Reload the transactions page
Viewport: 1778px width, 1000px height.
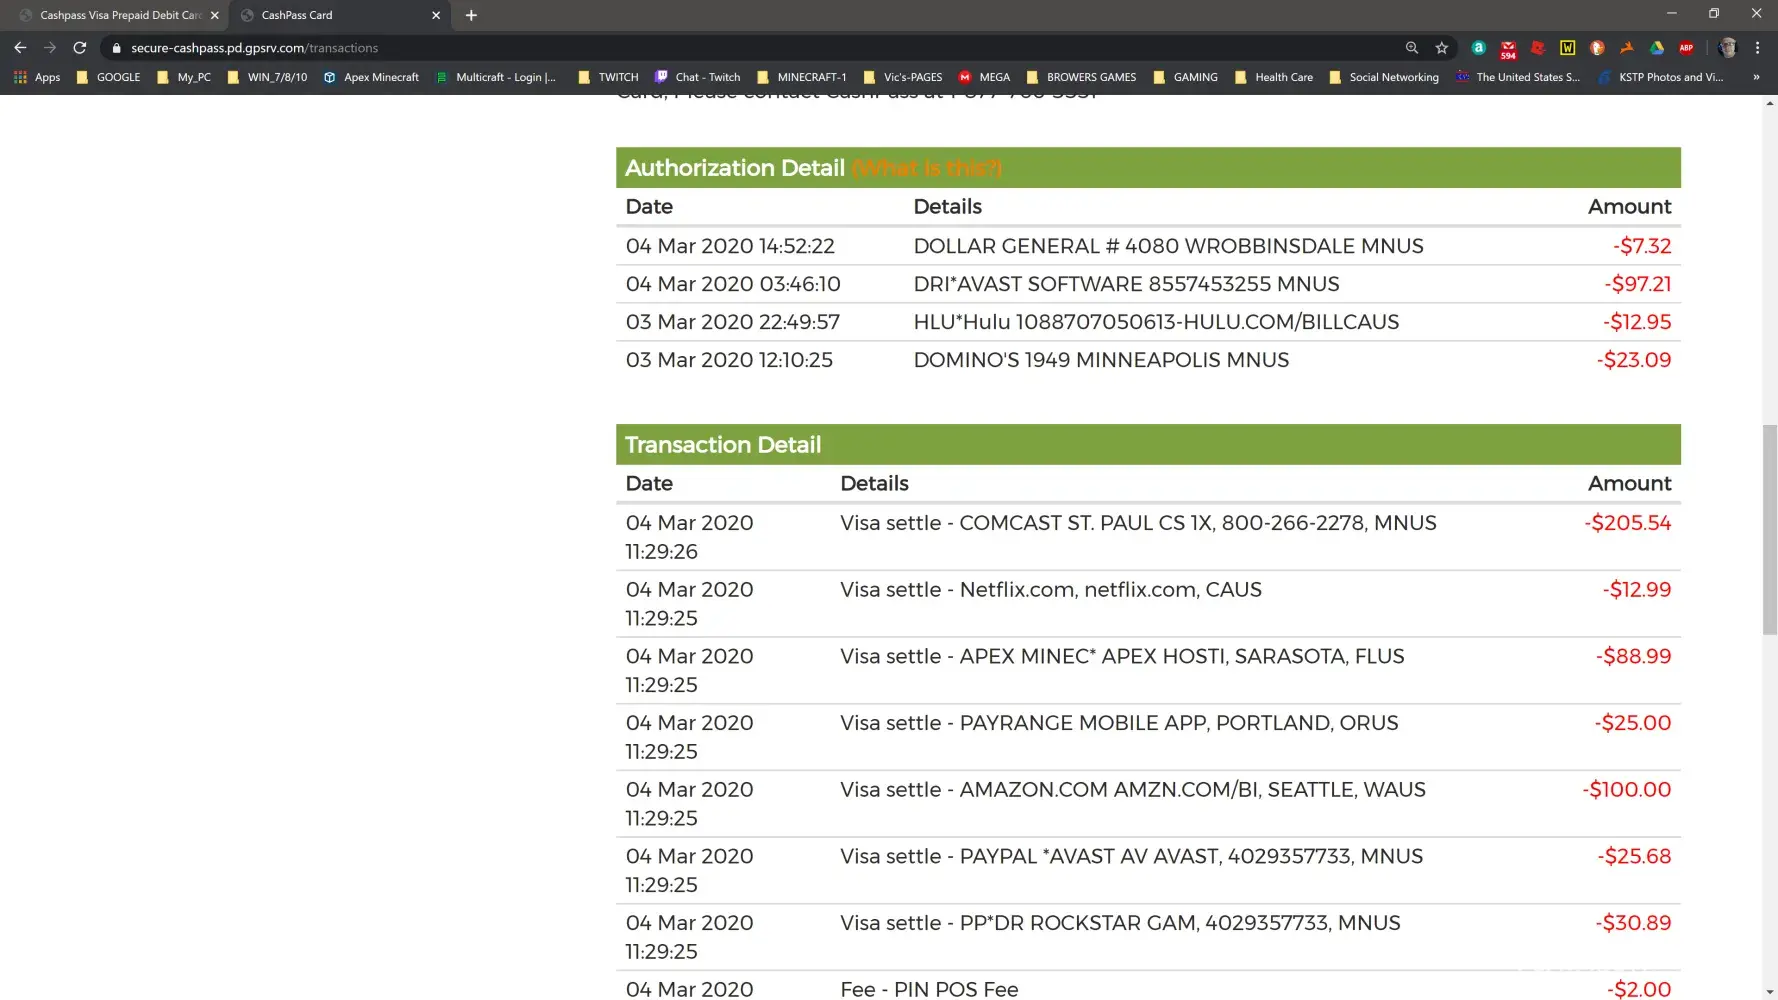coord(80,48)
